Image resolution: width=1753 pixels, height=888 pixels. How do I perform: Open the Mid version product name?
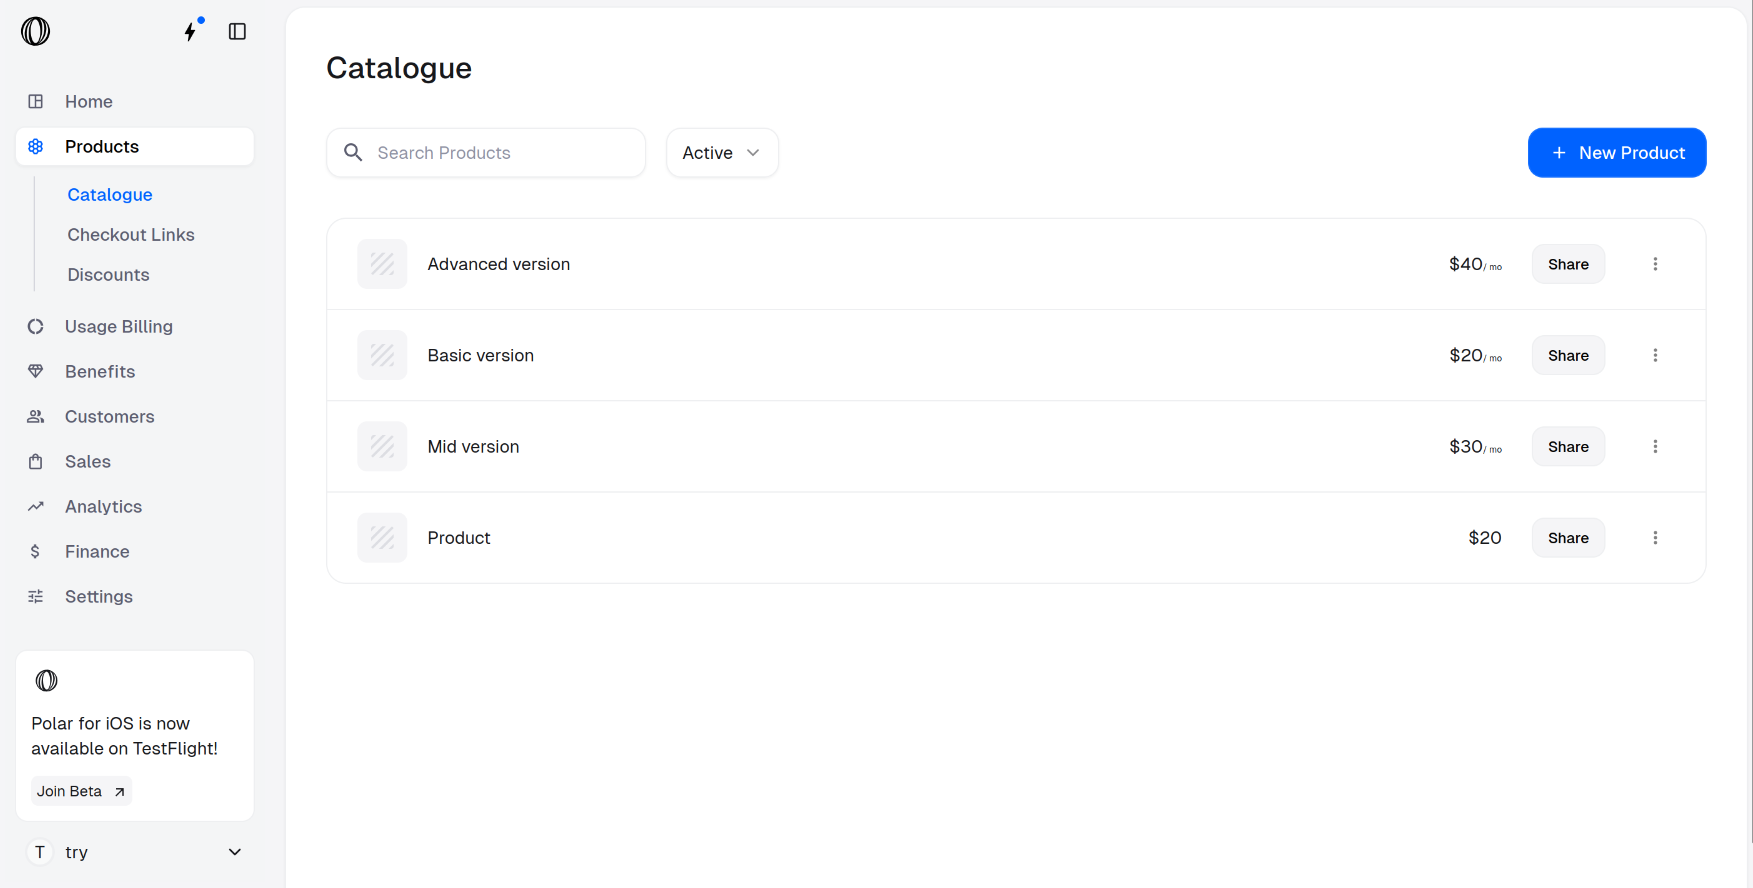pos(474,446)
